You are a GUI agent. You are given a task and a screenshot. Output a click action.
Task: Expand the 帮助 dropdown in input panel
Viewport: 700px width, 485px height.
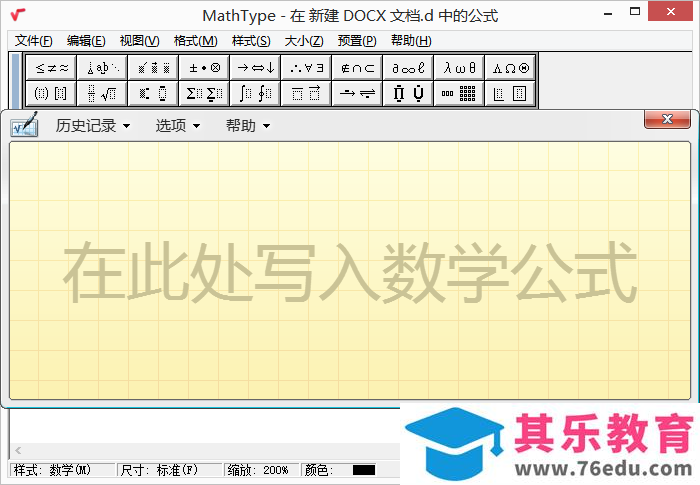tap(248, 126)
